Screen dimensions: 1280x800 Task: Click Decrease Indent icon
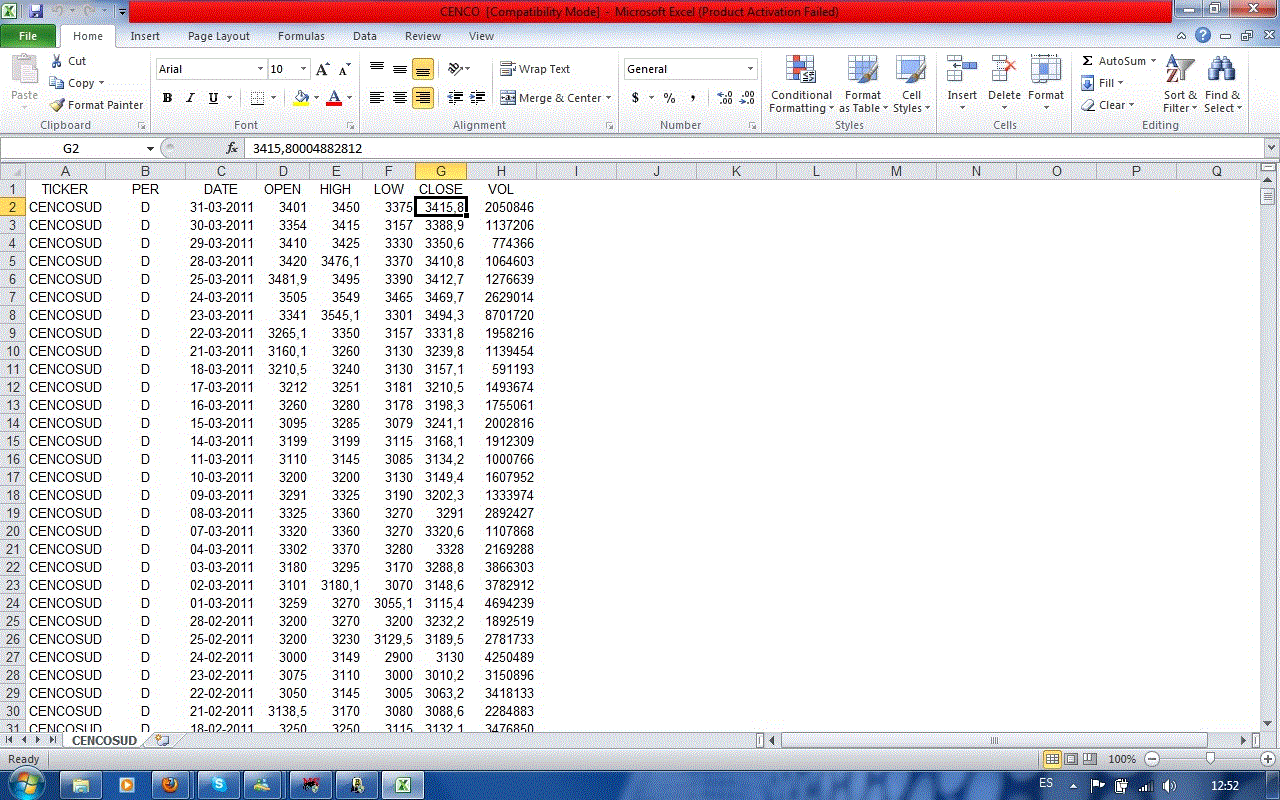(455, 98)
